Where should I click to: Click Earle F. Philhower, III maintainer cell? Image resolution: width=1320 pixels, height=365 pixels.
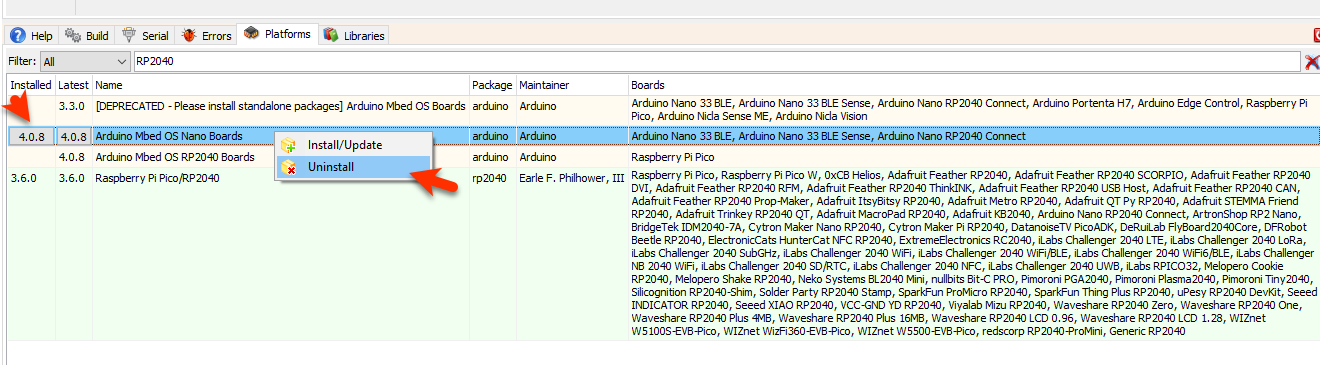(x=571, y=178)
